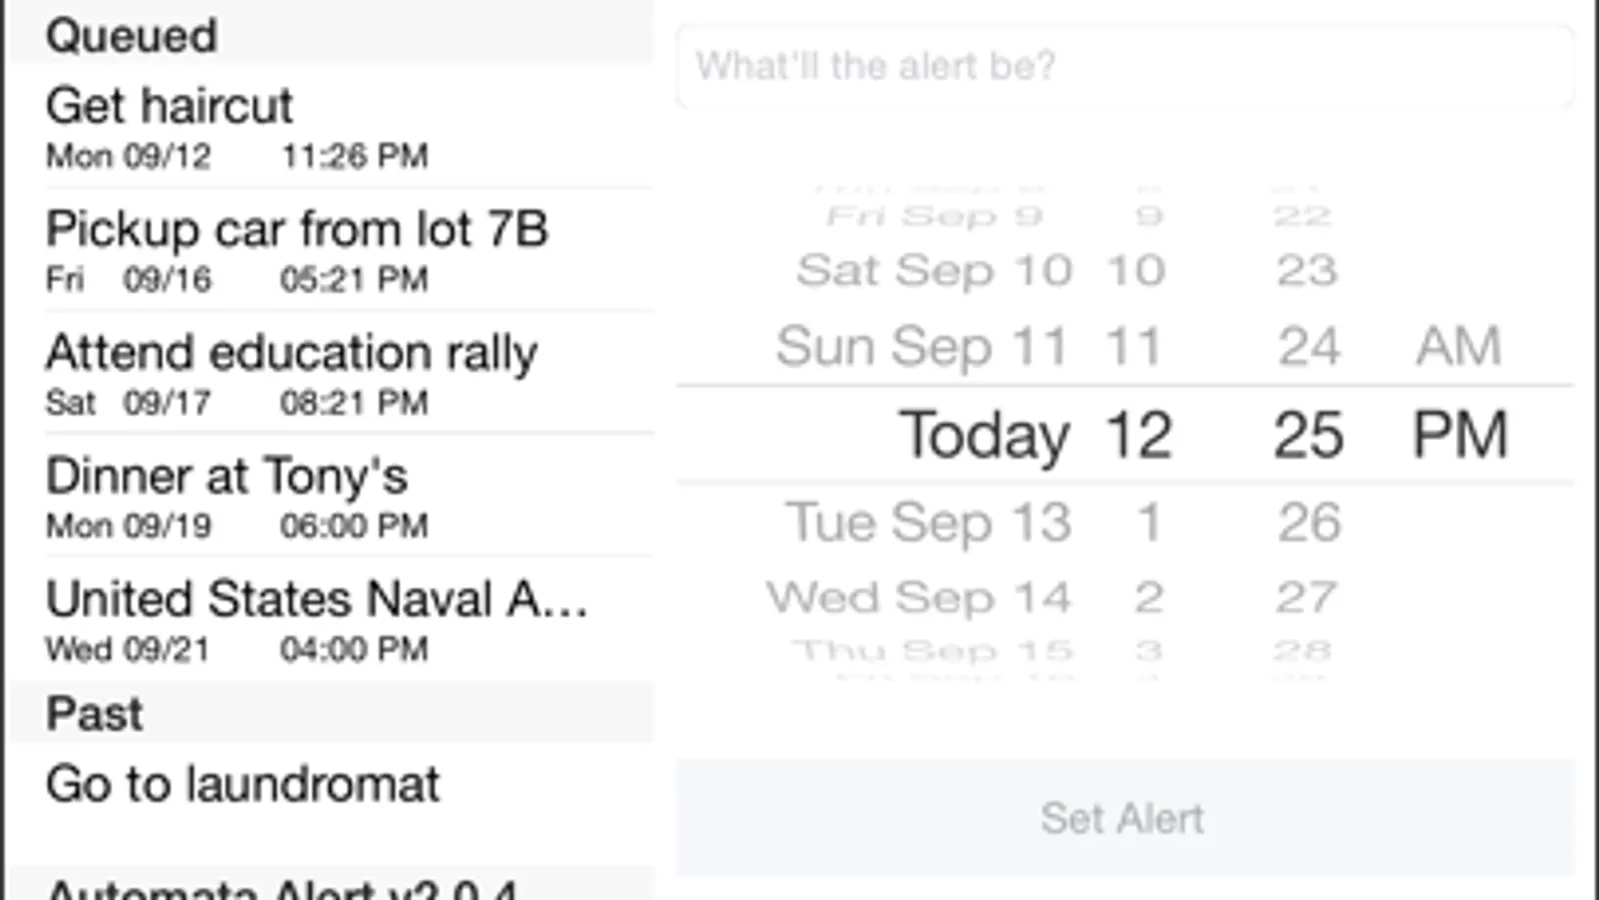This screenshot has height=900, width=1599.
Task: Pick Tue Sep 13 in date wheel
Action: (x=928, y=522)
